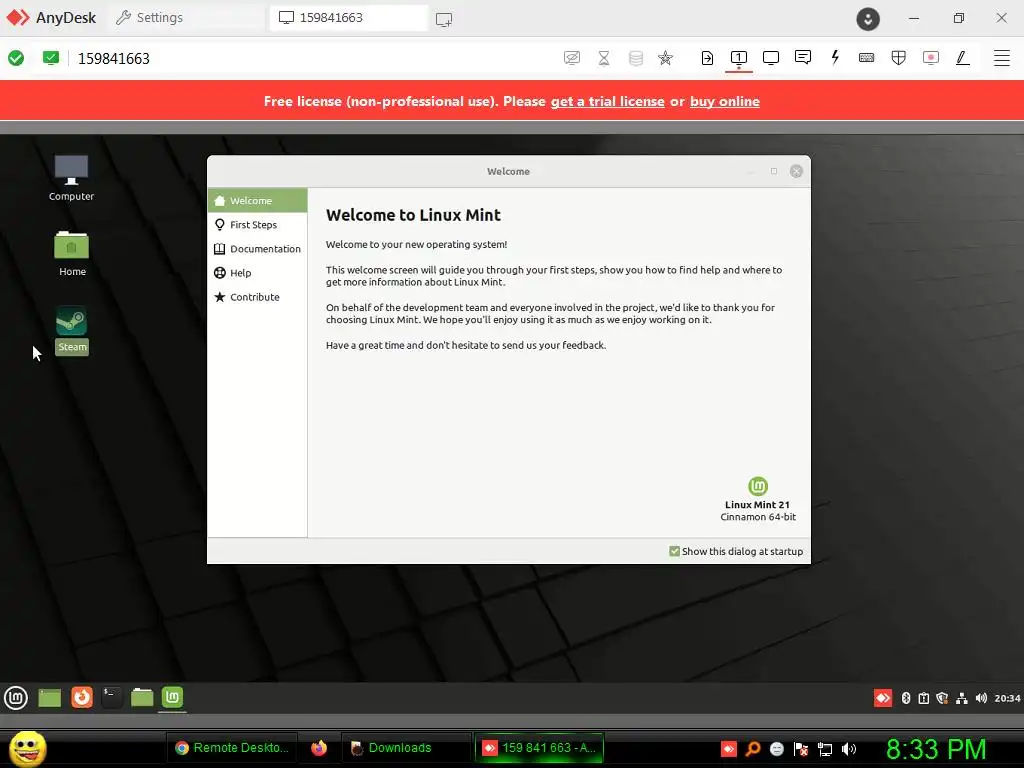Image resolution: width=1024 pixels, height=768 pixels.
Task: Open display settings monitor icon in AnyDesk toolbar
Action: click(x=771, y=58)
